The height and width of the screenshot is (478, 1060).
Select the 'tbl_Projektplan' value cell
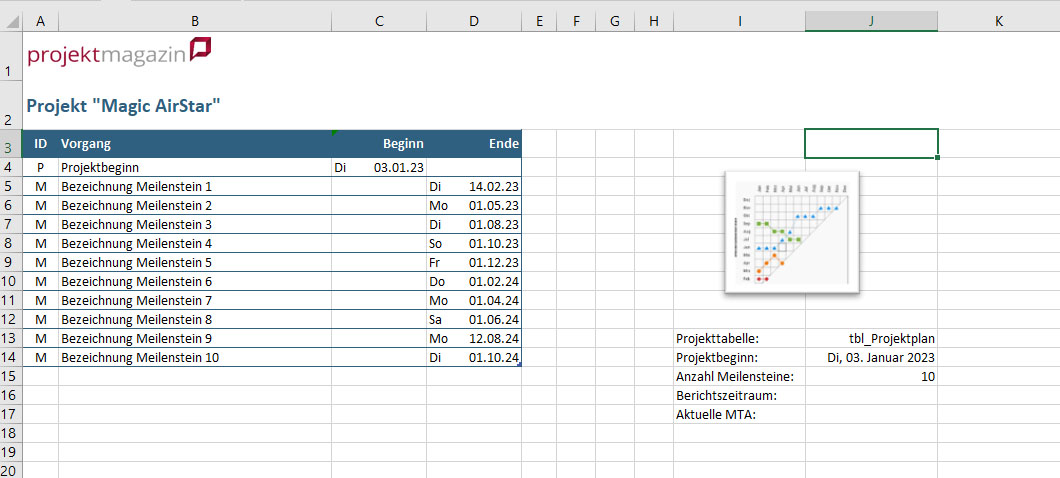click(x=871, y=338)
